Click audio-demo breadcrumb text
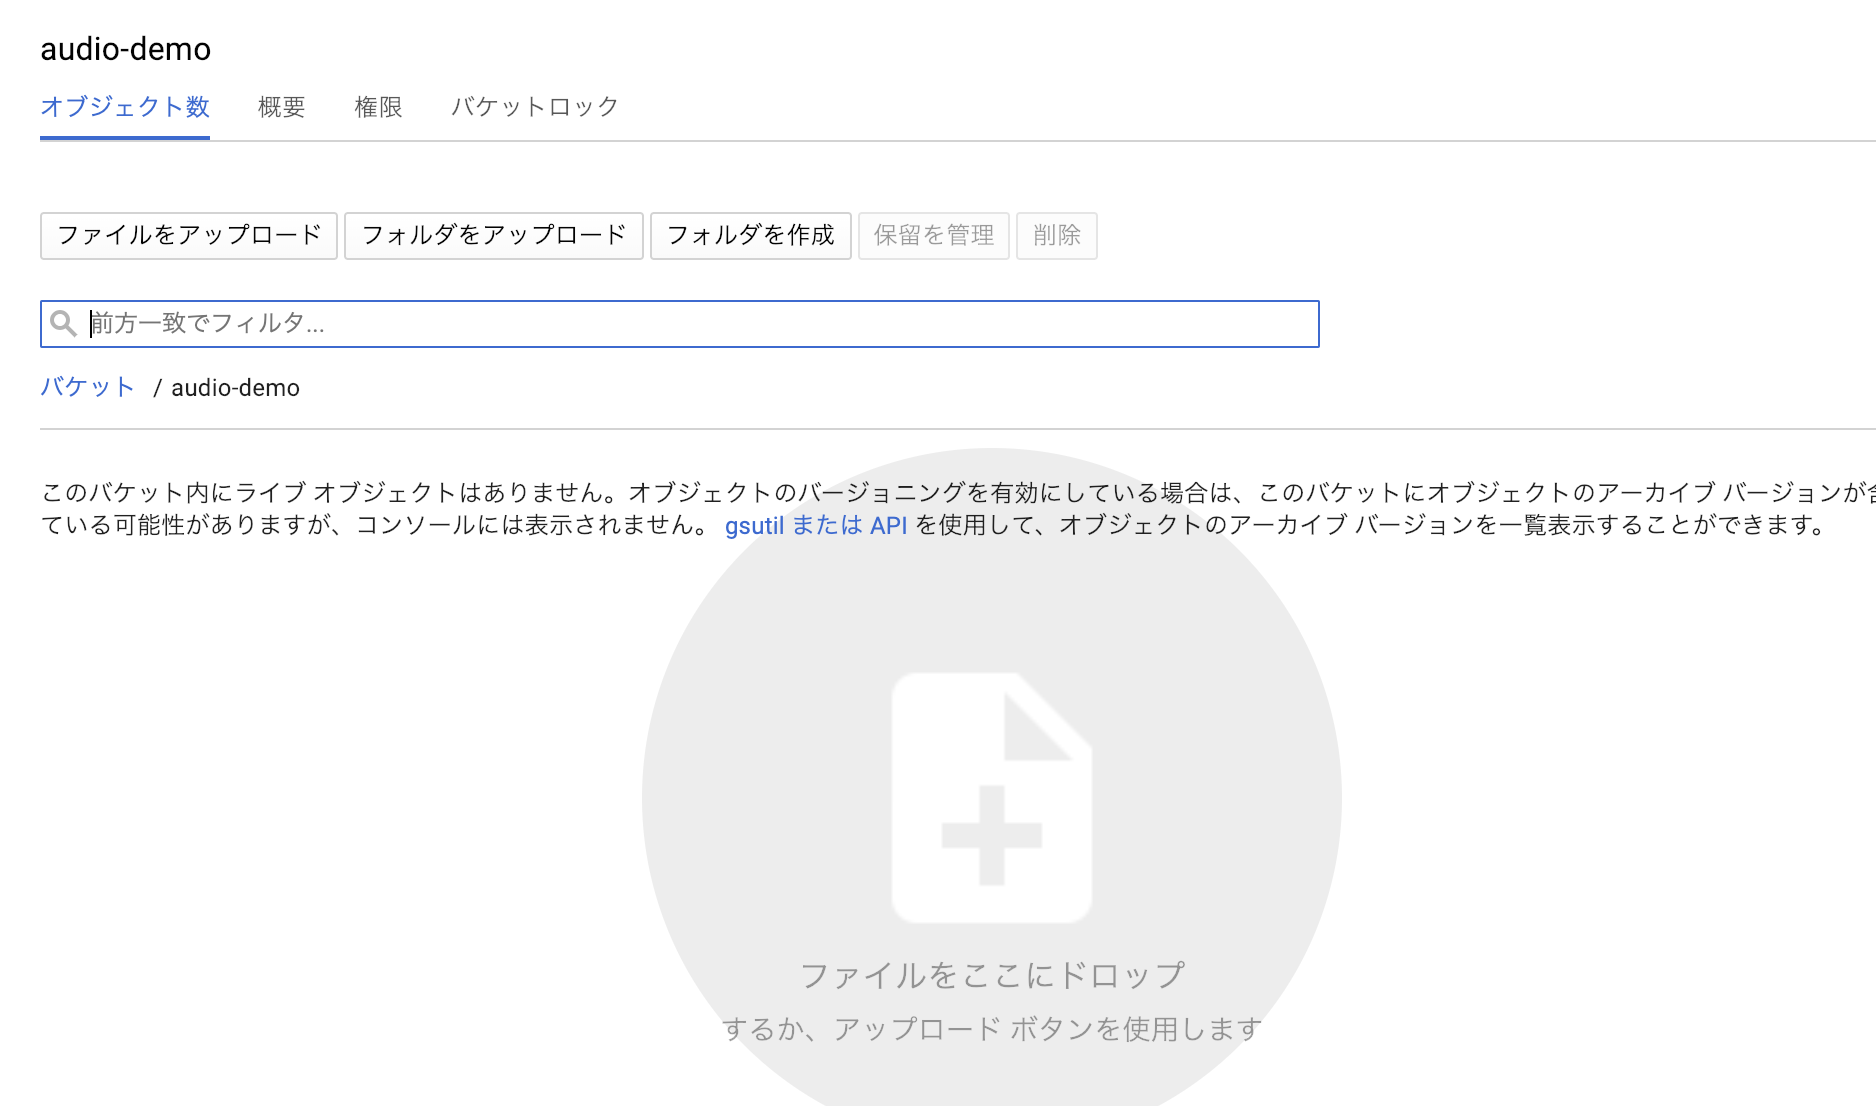 pyautogui.click(x=235, y=388)
